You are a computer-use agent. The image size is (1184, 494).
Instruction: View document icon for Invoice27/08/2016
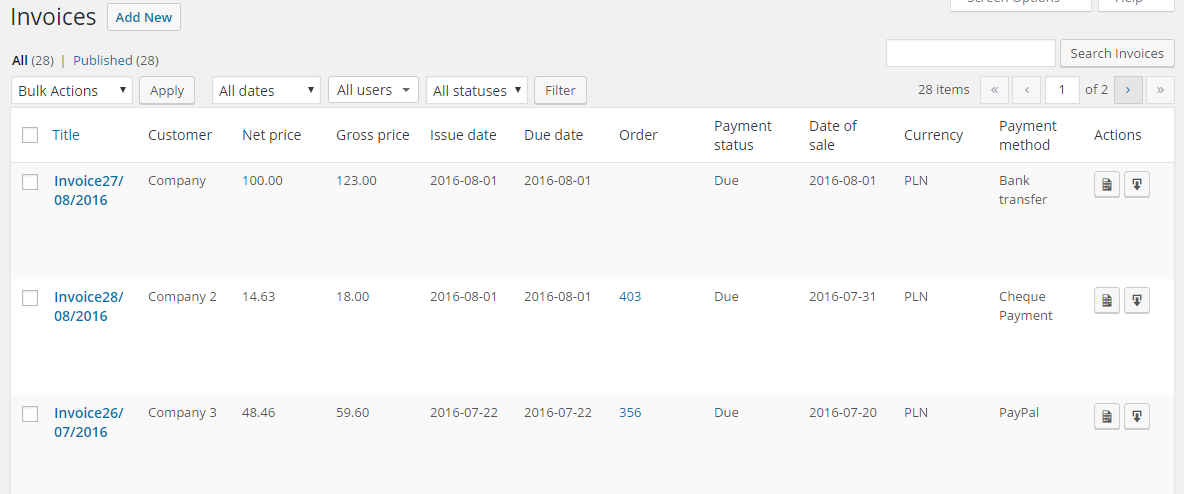click(1106, 185)
